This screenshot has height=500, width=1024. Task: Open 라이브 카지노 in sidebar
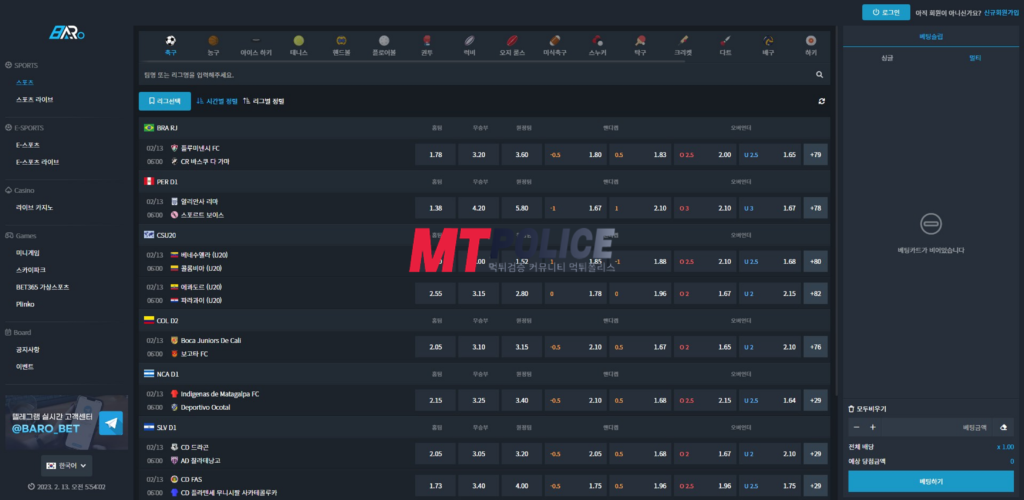35,208
